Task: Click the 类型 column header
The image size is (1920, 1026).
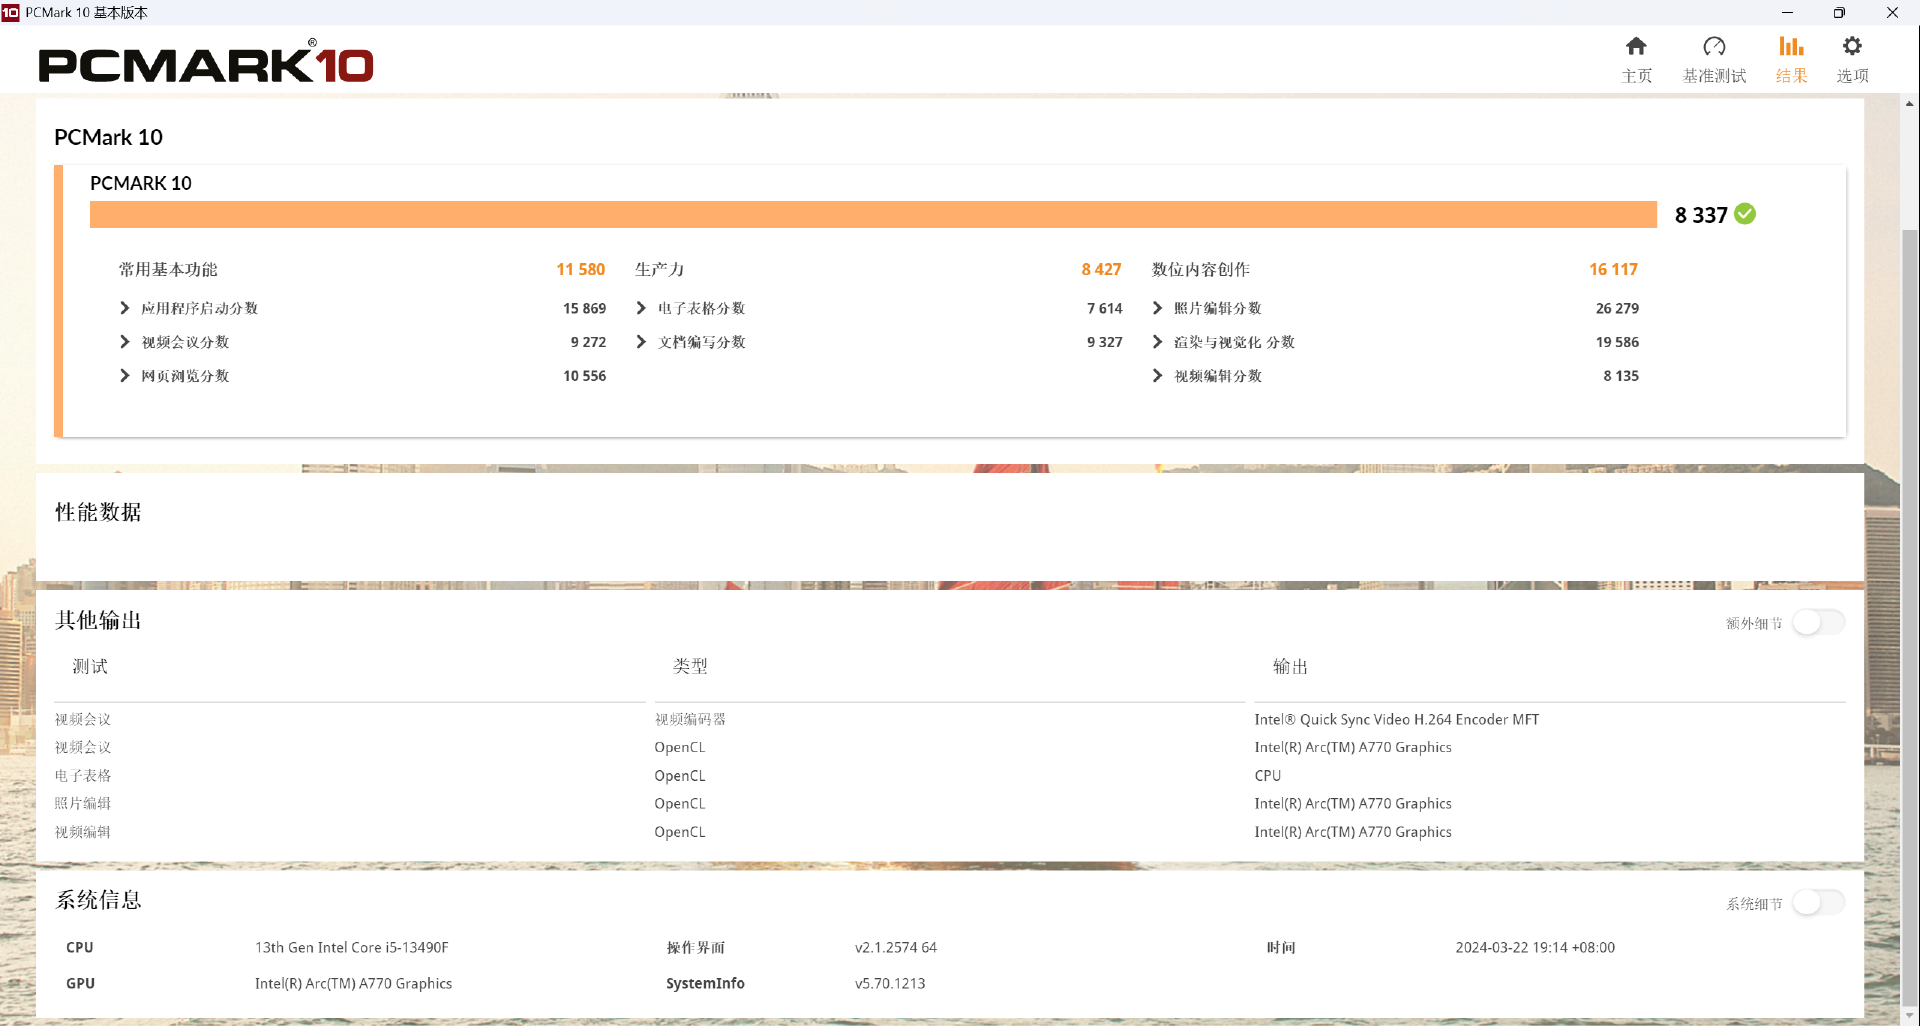Action: pos(690,666)
